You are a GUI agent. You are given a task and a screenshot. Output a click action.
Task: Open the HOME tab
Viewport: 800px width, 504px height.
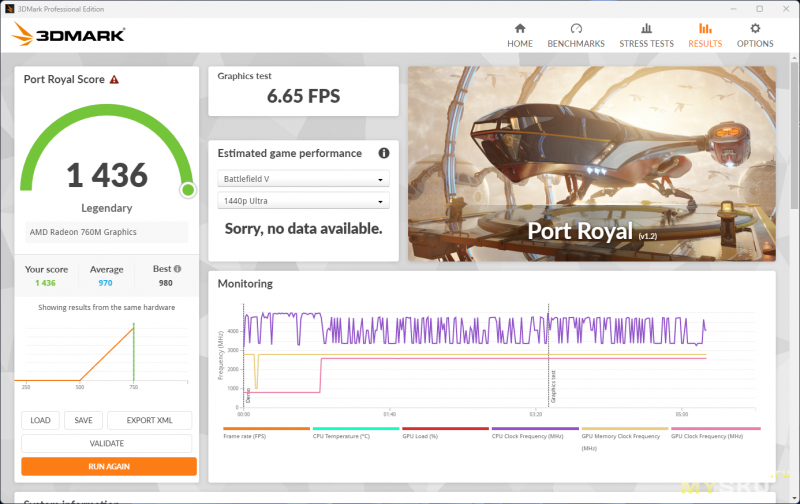[x=519, y=36]
